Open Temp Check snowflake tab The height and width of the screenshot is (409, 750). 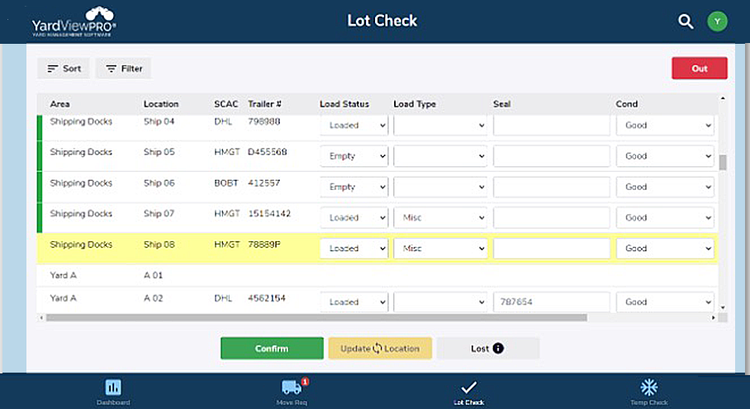coord(649,391)
